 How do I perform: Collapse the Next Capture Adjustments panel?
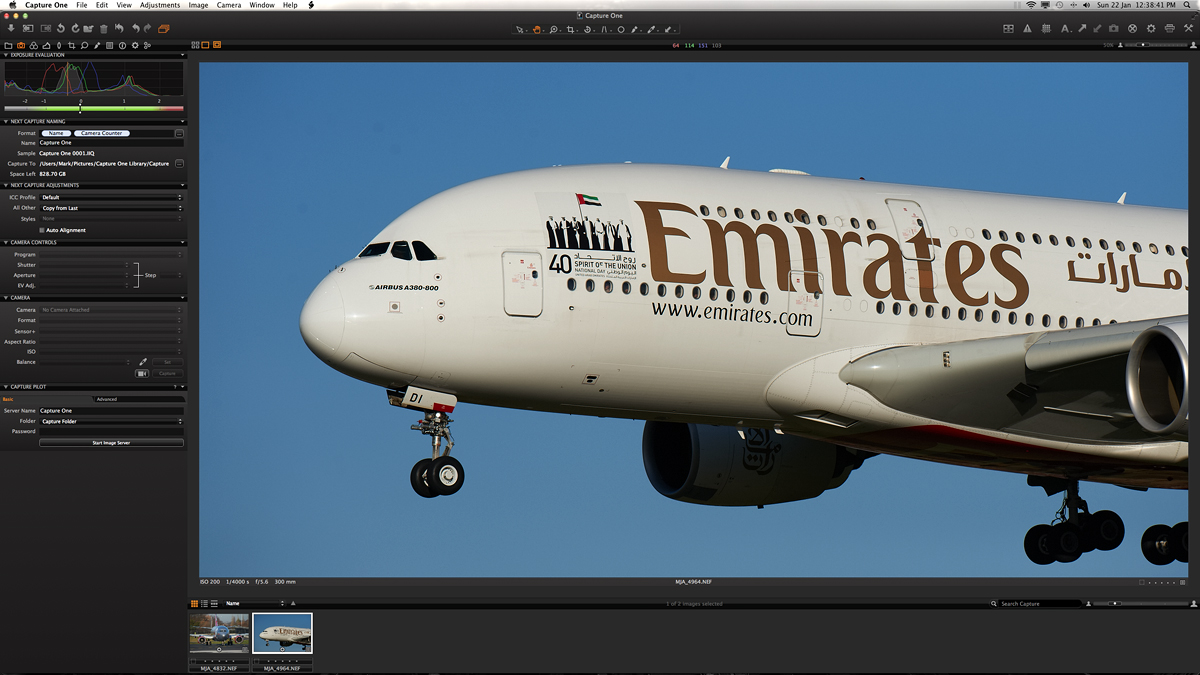(x=5, y=185)
